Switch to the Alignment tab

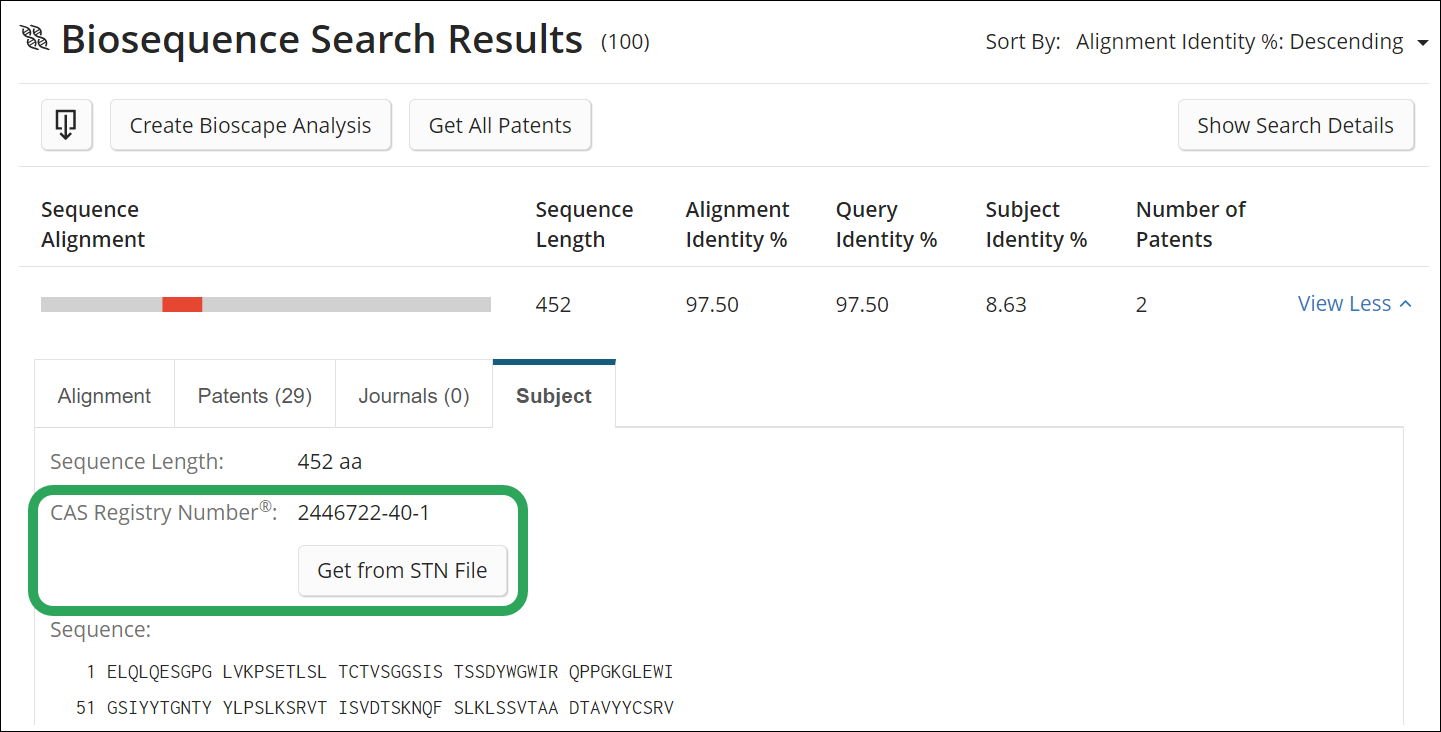(x=104, y=396)
